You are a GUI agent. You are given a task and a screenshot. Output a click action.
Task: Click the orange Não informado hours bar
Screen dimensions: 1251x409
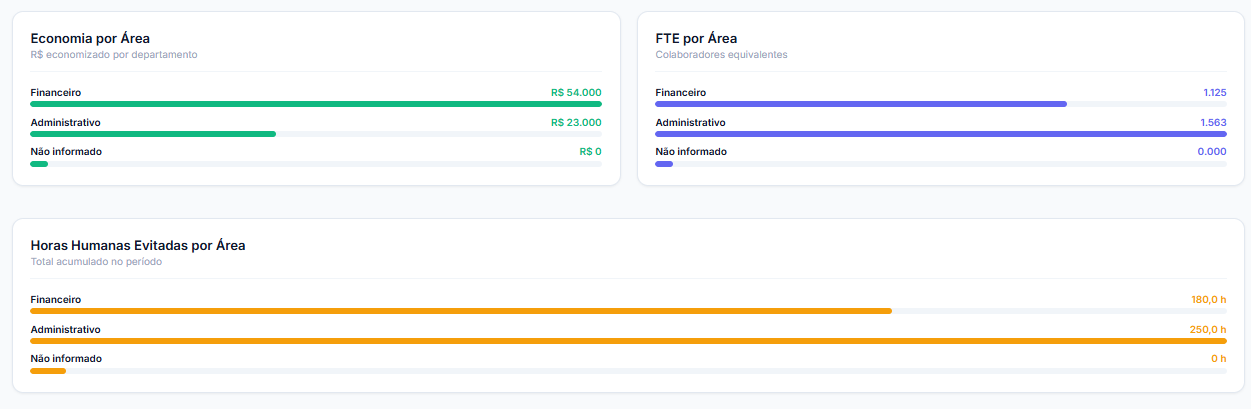coord(48,371)
